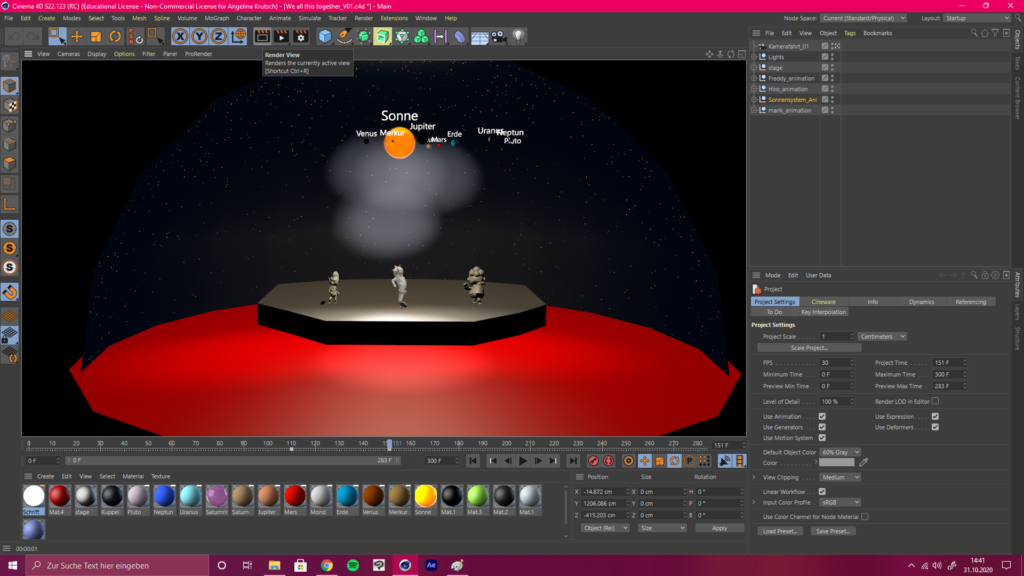
Task: Select the Rotate tool in toolbar
Action: [x=115, y=37]
